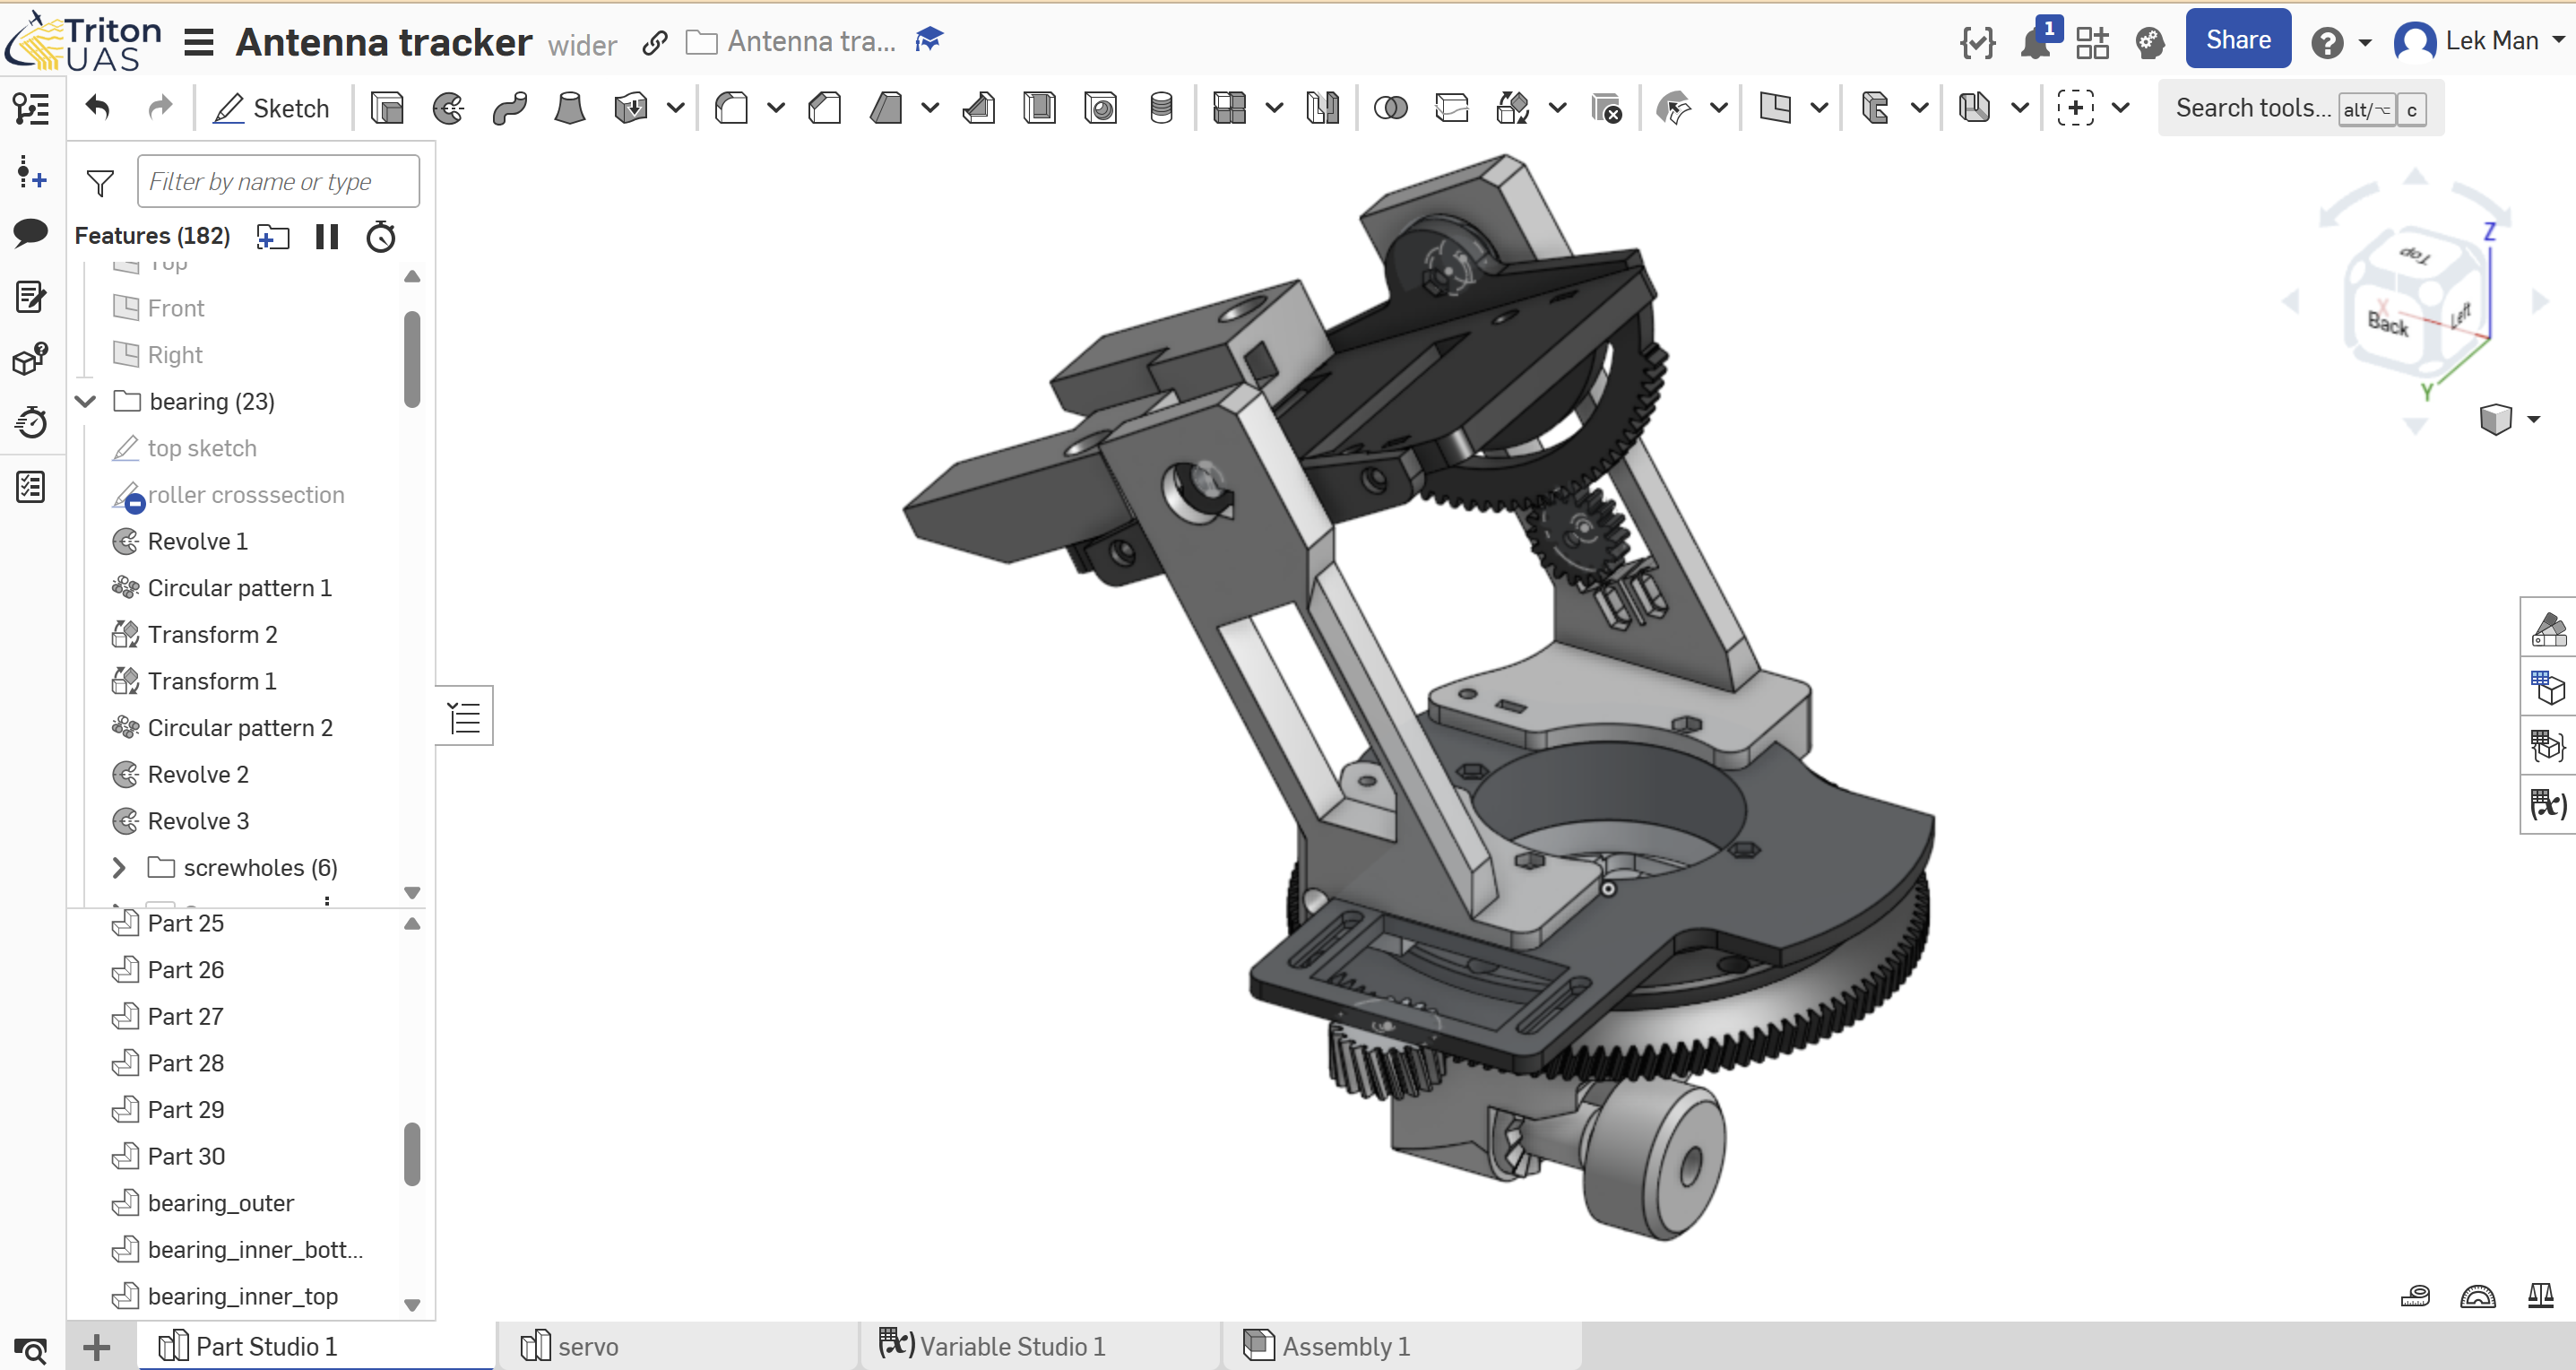Toggle the feature list rollback pause button
Screen dimensions: 2576x1370
pyautogui.click(x=326, y=237)
